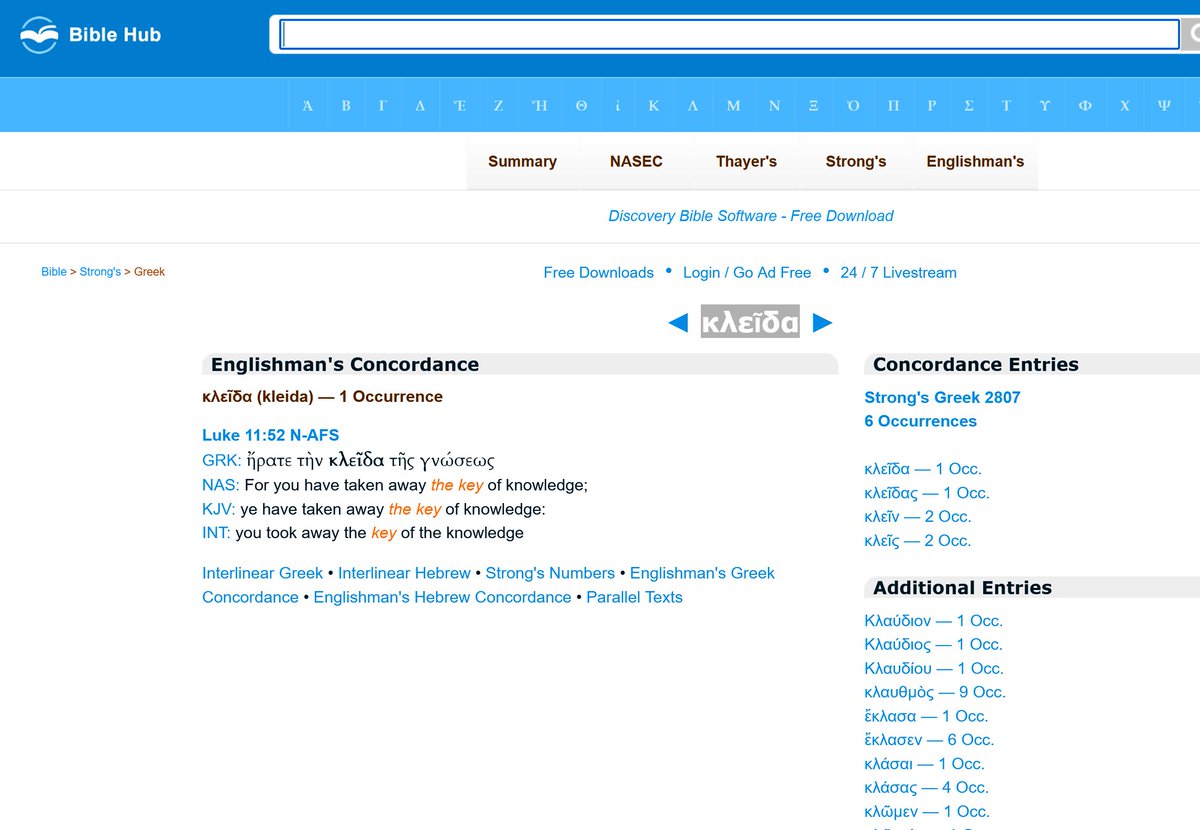This screenshot has width=1200, height=830.
Task: Switch to Thayer's tab
Action: click(746, 161)
